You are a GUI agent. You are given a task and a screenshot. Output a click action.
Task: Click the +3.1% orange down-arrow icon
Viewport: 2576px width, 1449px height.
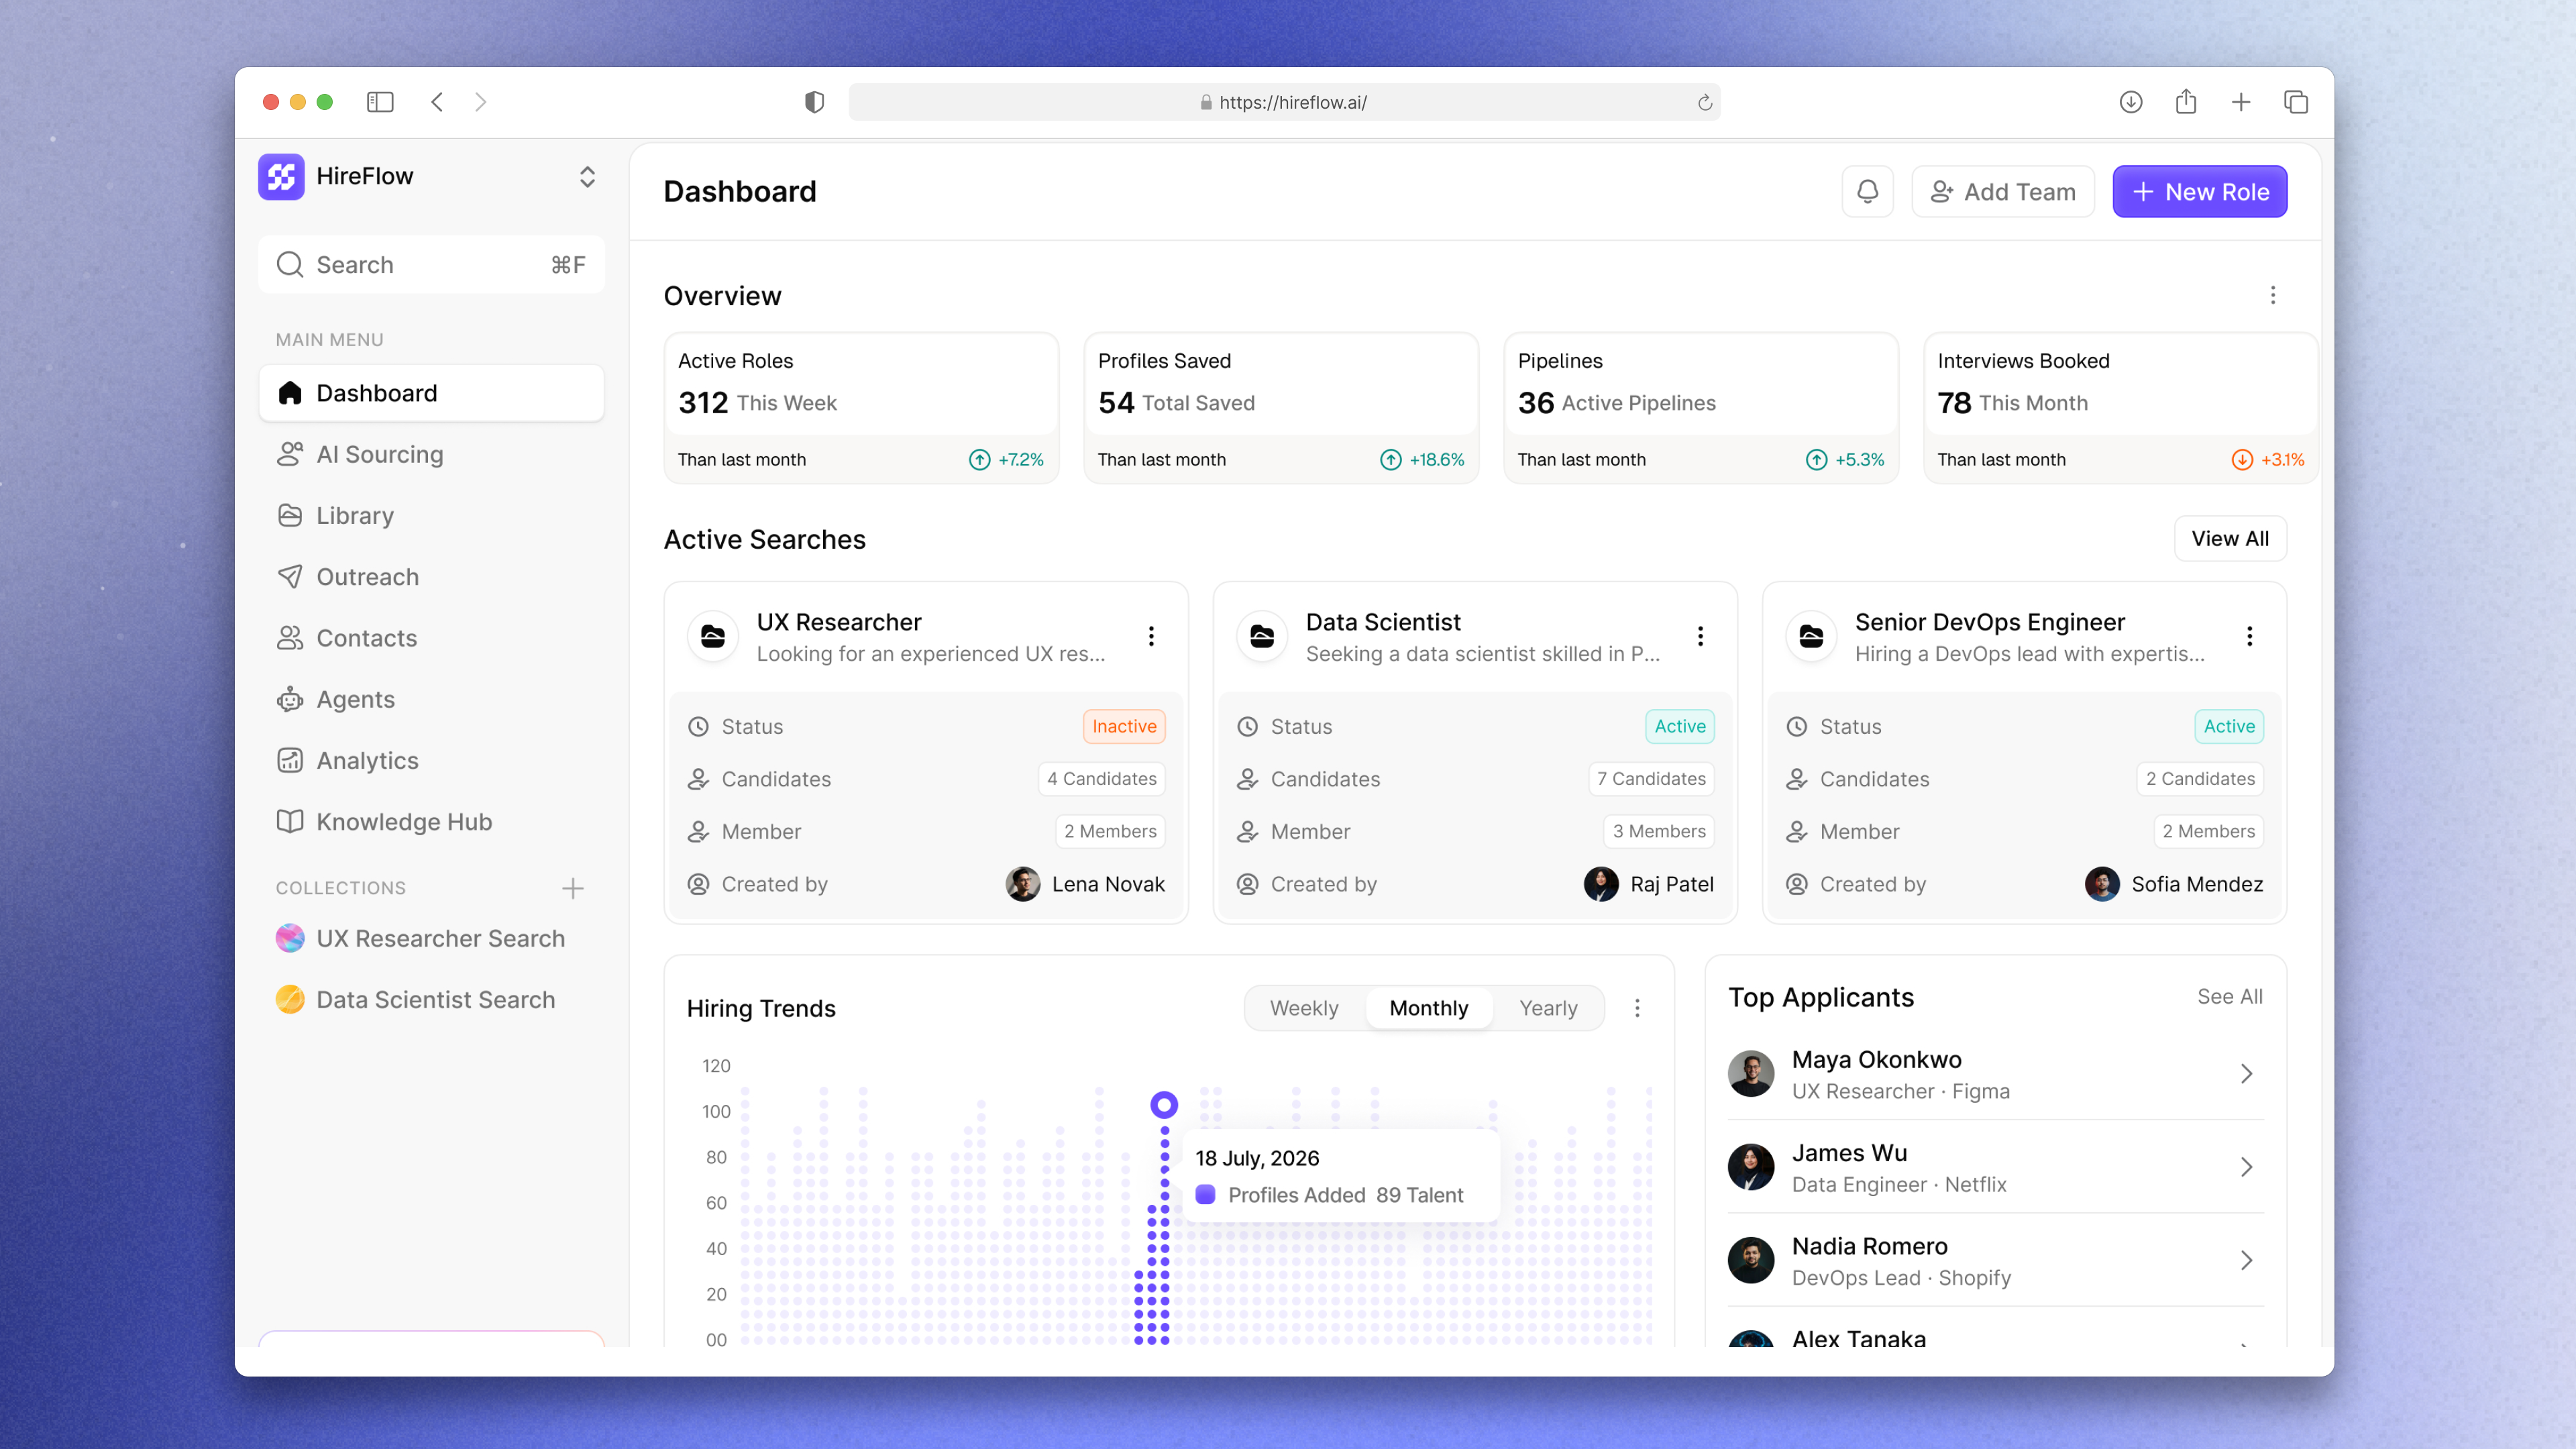click(x=2242, y=459)
